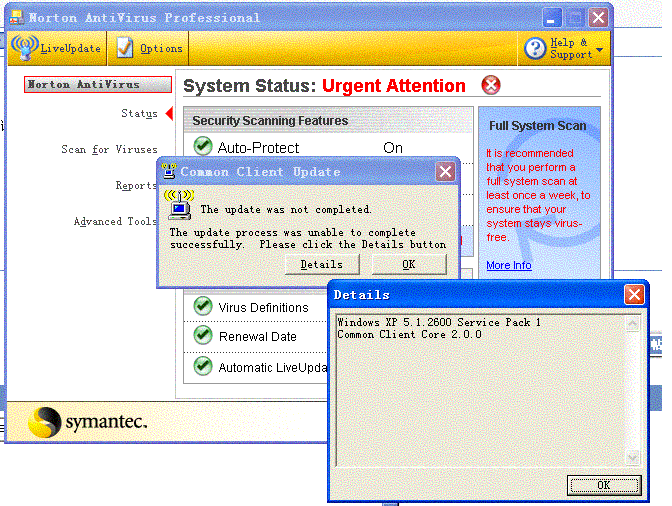
Task: Select the Norton AntiVirus sidebar header
Action: 98,84
